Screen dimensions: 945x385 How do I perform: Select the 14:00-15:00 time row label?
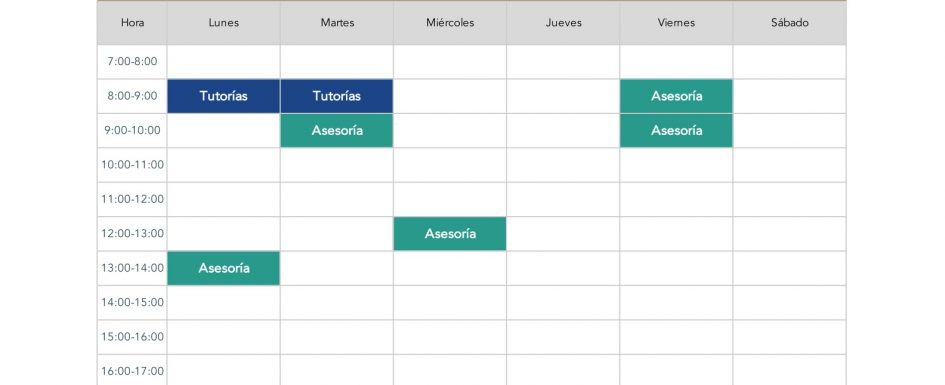pyautogui.click(x=133, y=302)
